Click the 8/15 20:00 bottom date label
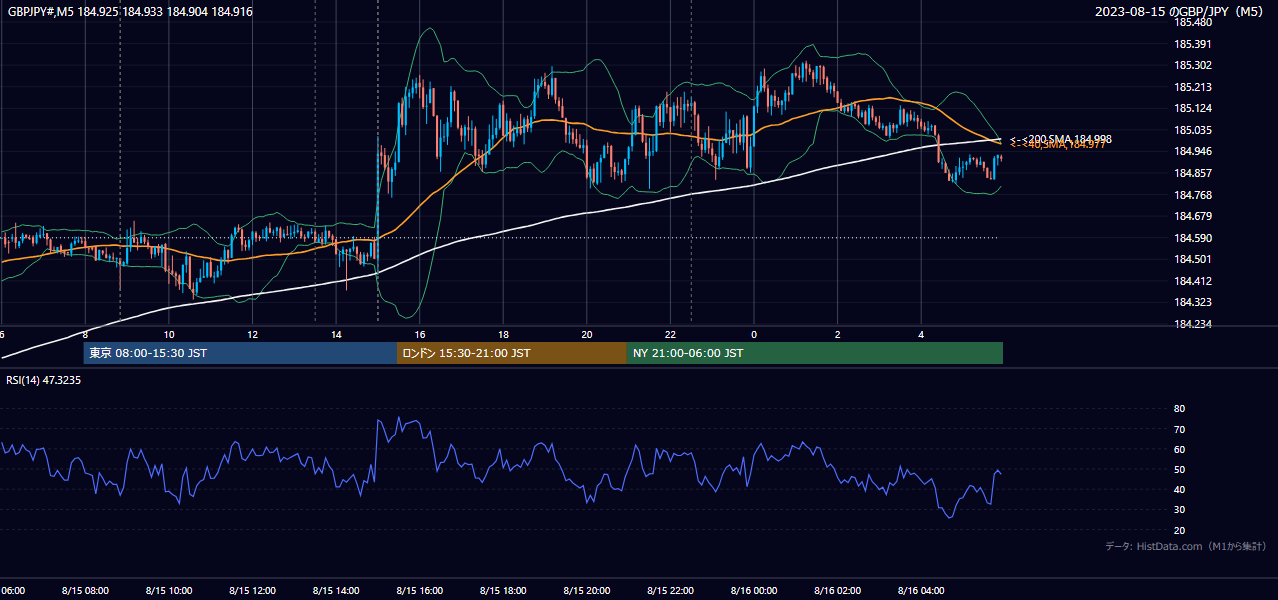The height and width of the screenshot is (600, 1278). [587, 591]
